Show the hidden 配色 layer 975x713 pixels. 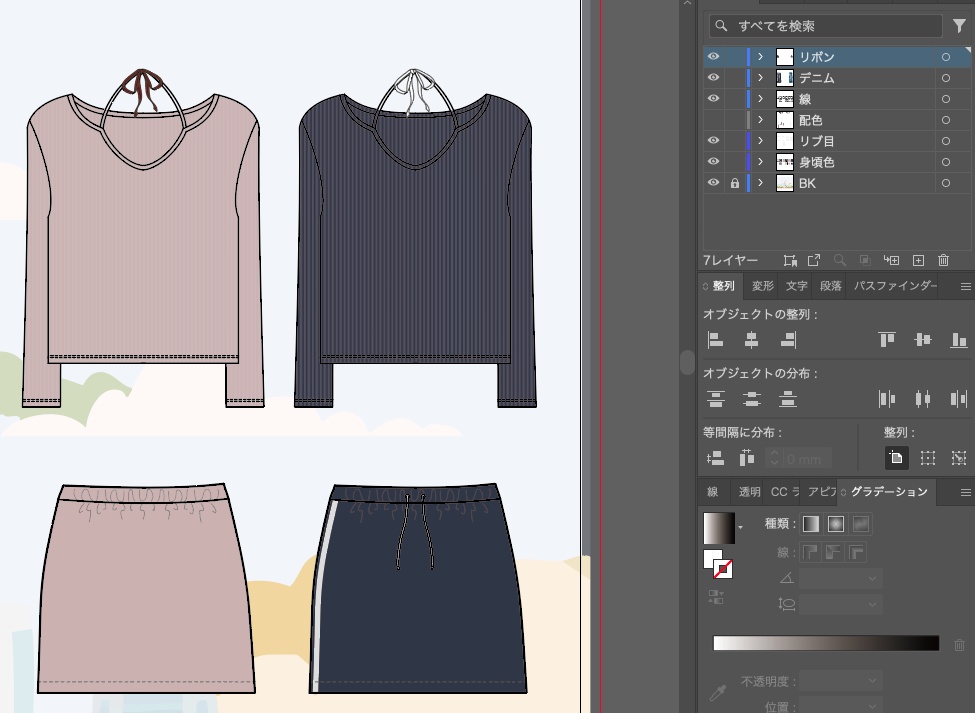pyautogui.click(x=713, y=120)
